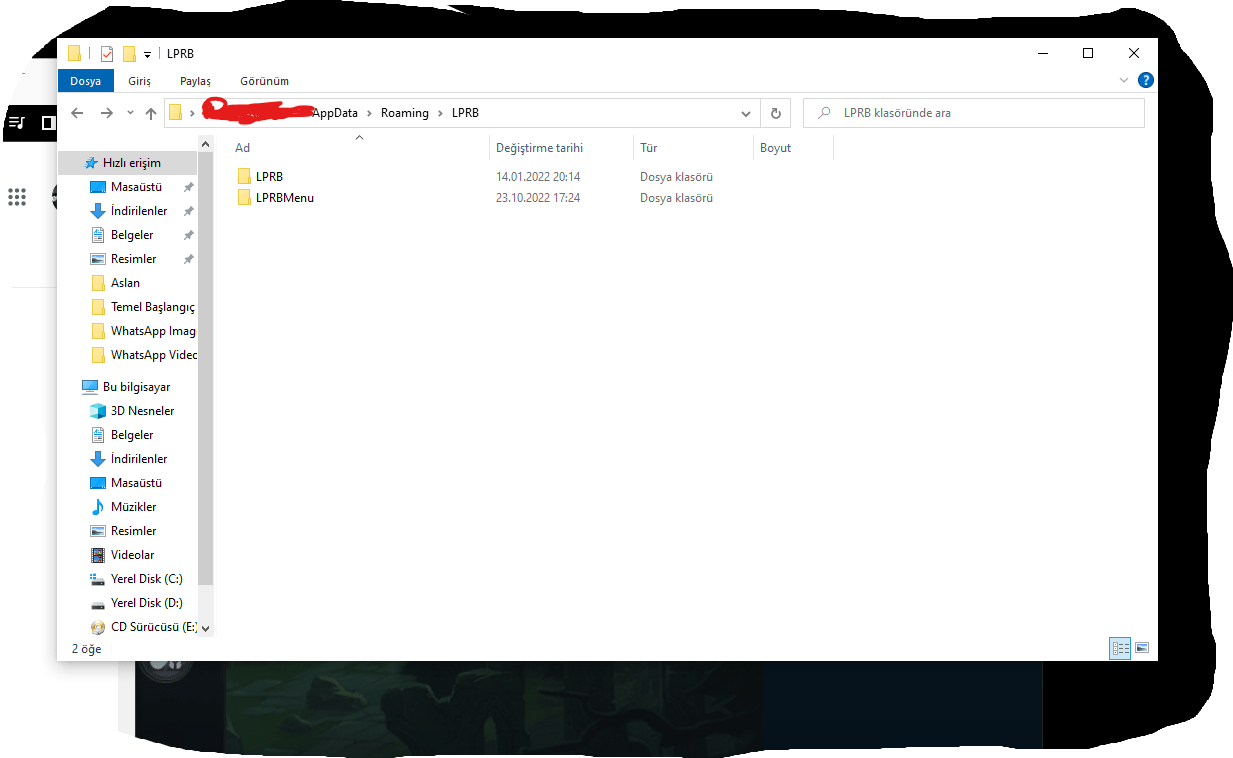
Task: Click the navigation pane scrollbar thumb
Action: (206, 369)
